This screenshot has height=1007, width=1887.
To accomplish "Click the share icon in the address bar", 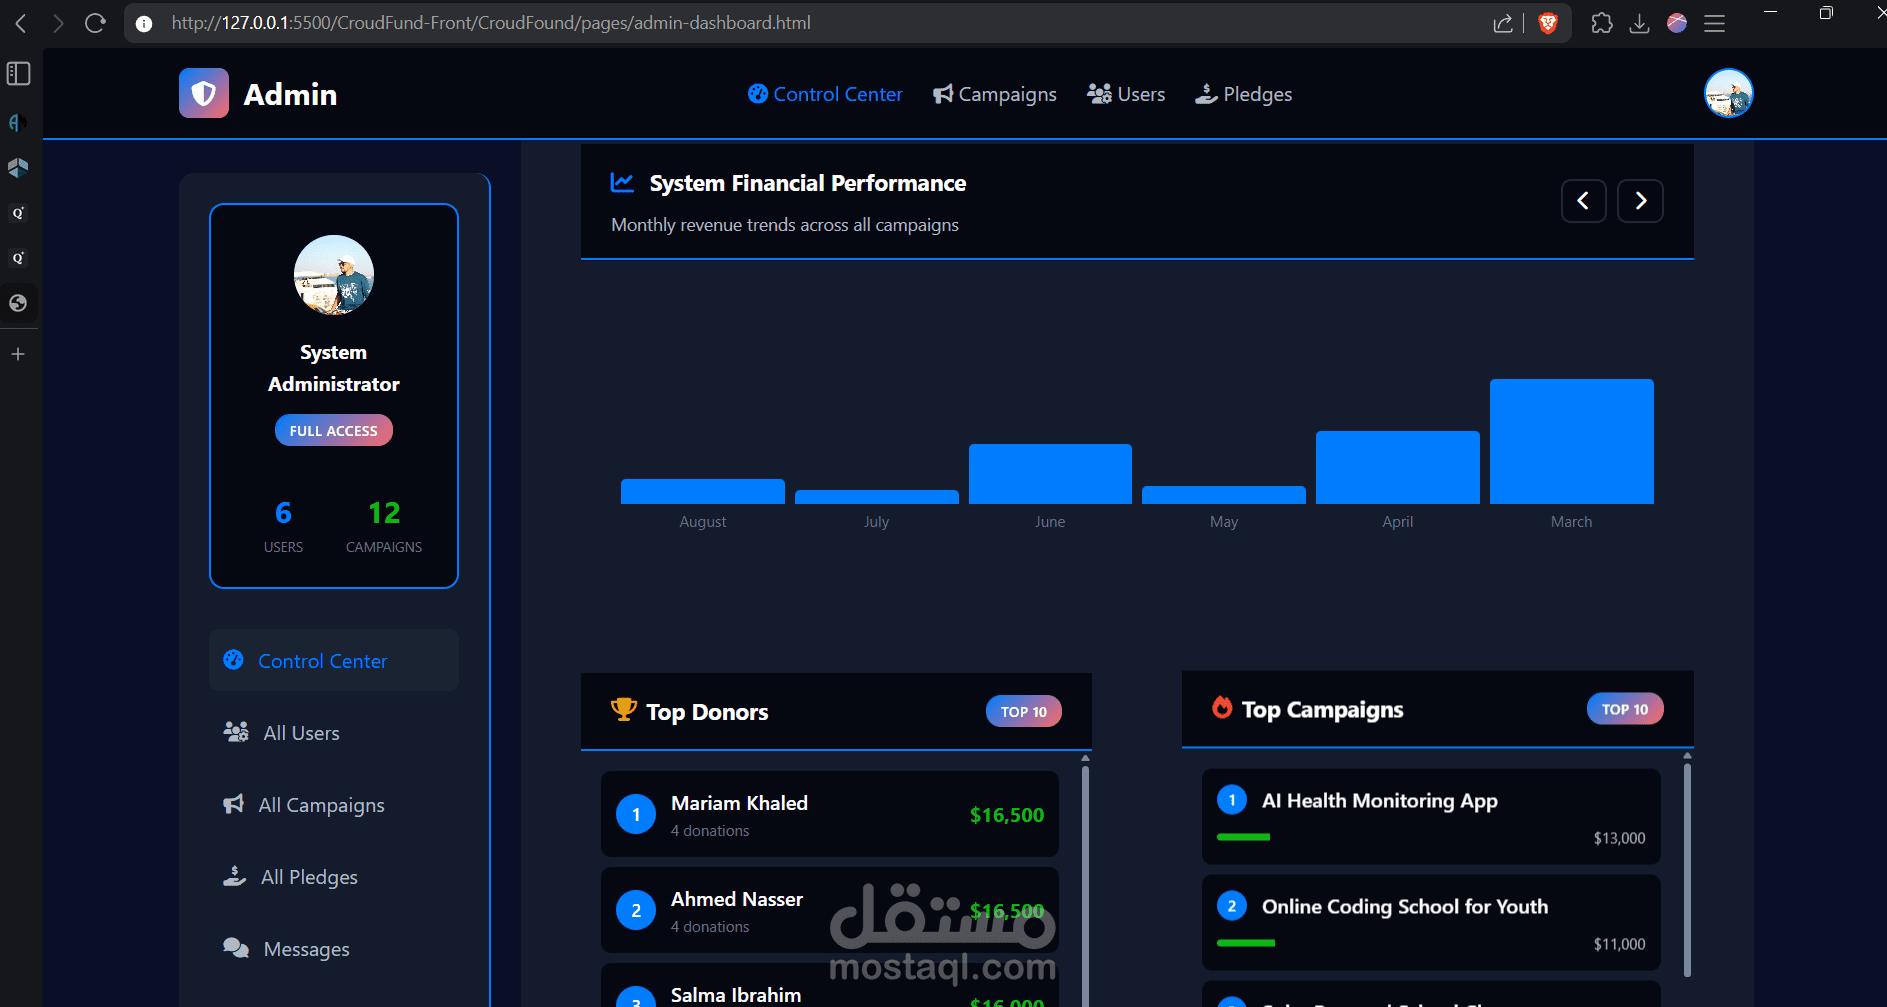I will click(1503, 23).
